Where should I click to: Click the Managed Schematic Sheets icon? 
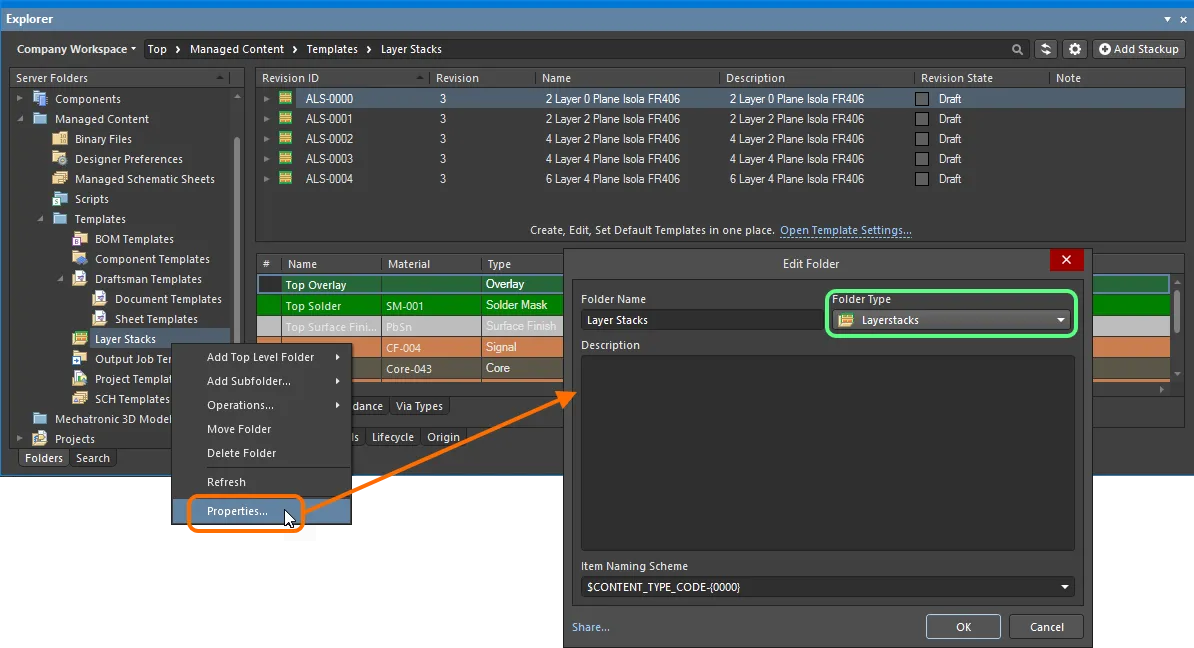(60, 178)
